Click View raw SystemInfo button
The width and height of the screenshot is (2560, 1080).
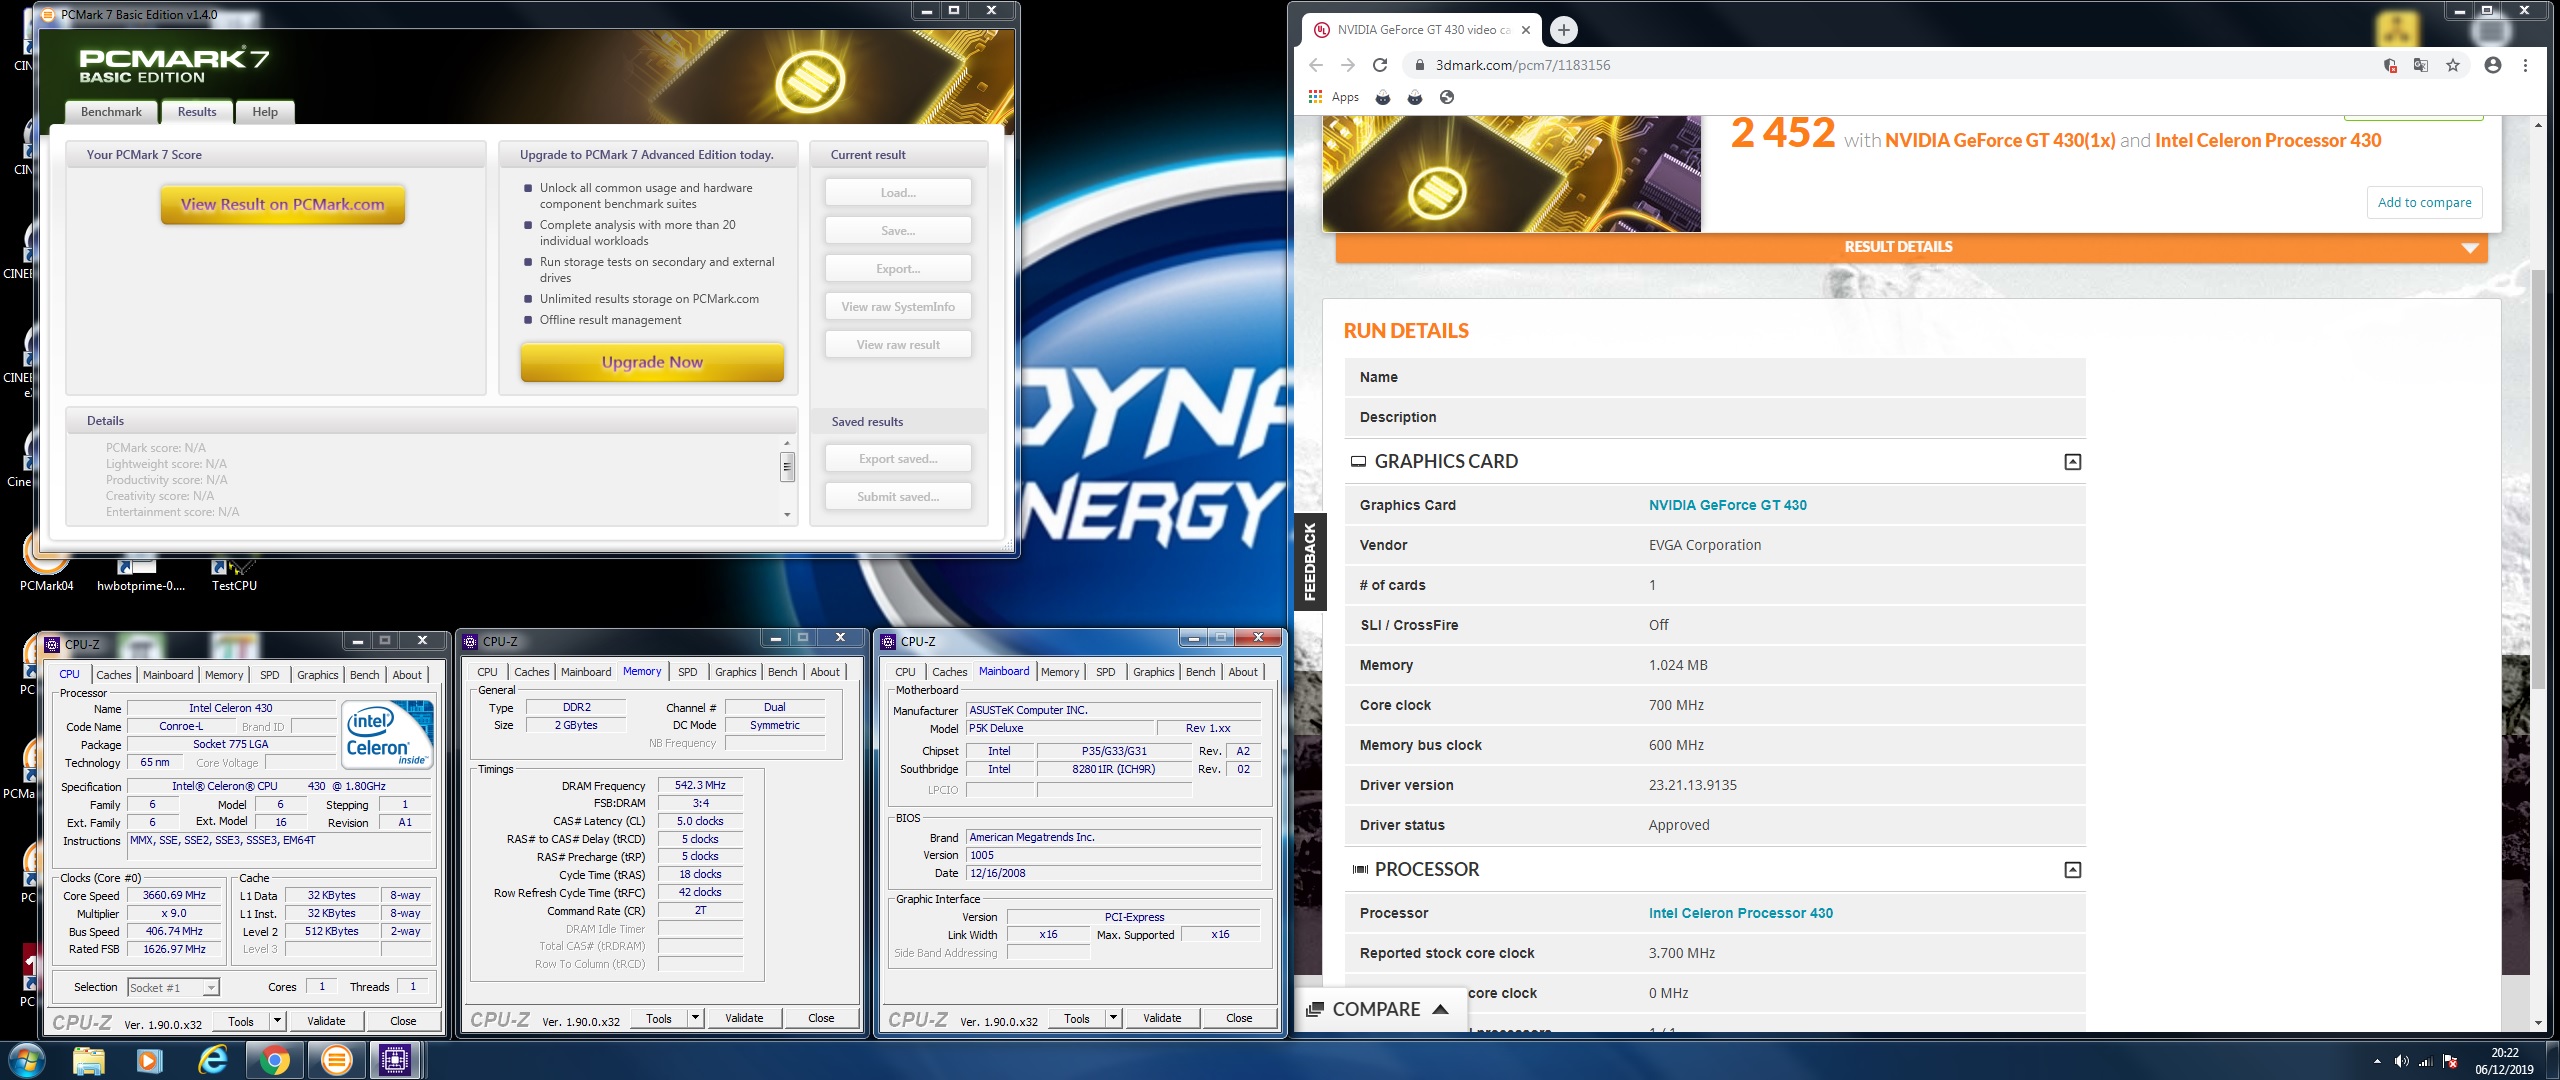pyautogui.click(x=898, y=307)
